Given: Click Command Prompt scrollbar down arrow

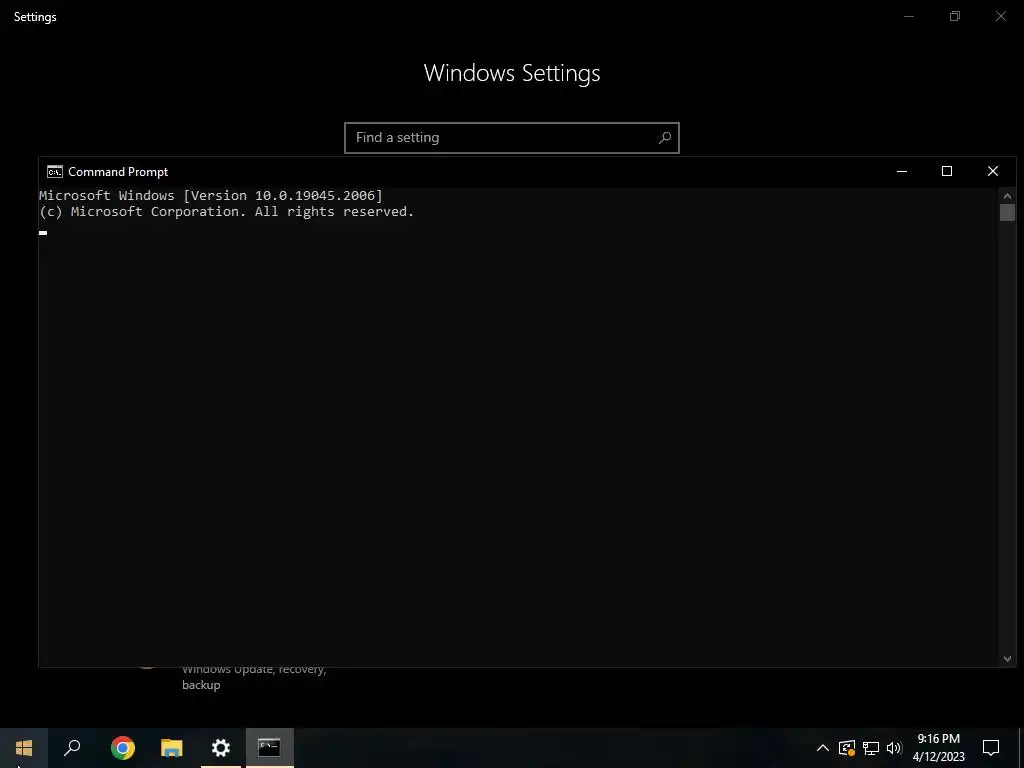Looking at the screenshot, I should click(1007, 659).
